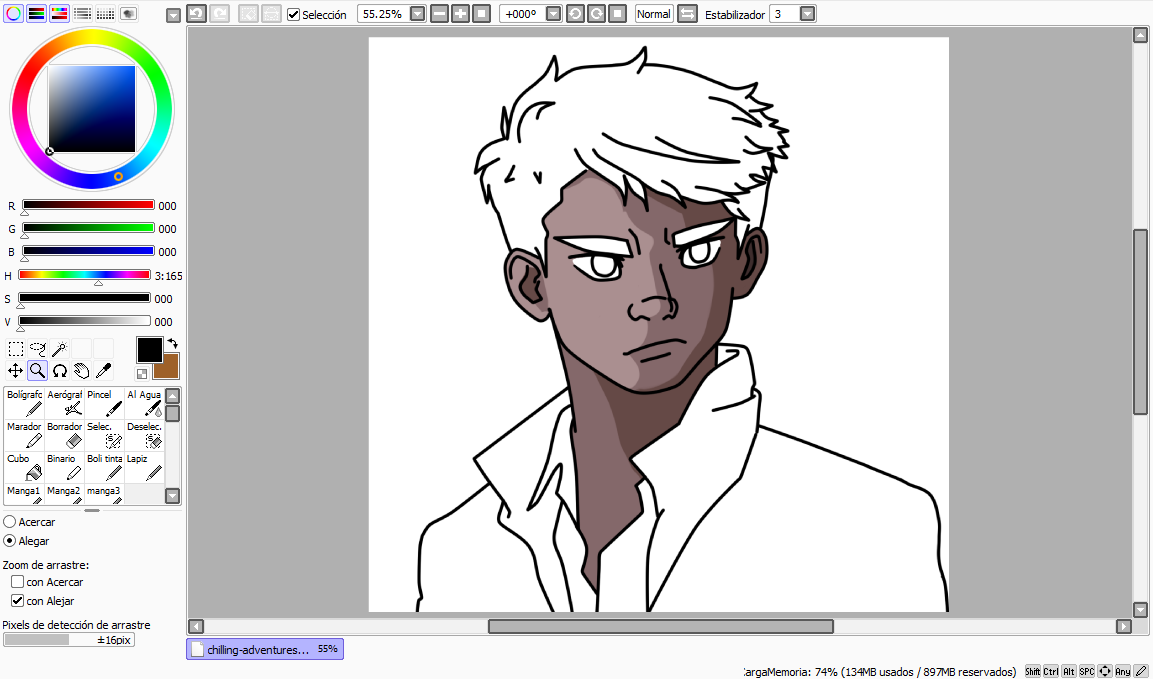1153x679 pixels.
Task: Choose the Manga1 brush
Action: coord(24,494)
